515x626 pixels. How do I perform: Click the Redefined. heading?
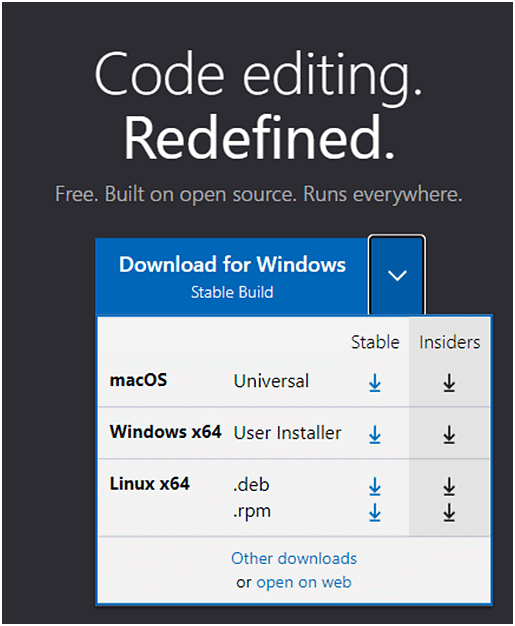pos(259,138)
